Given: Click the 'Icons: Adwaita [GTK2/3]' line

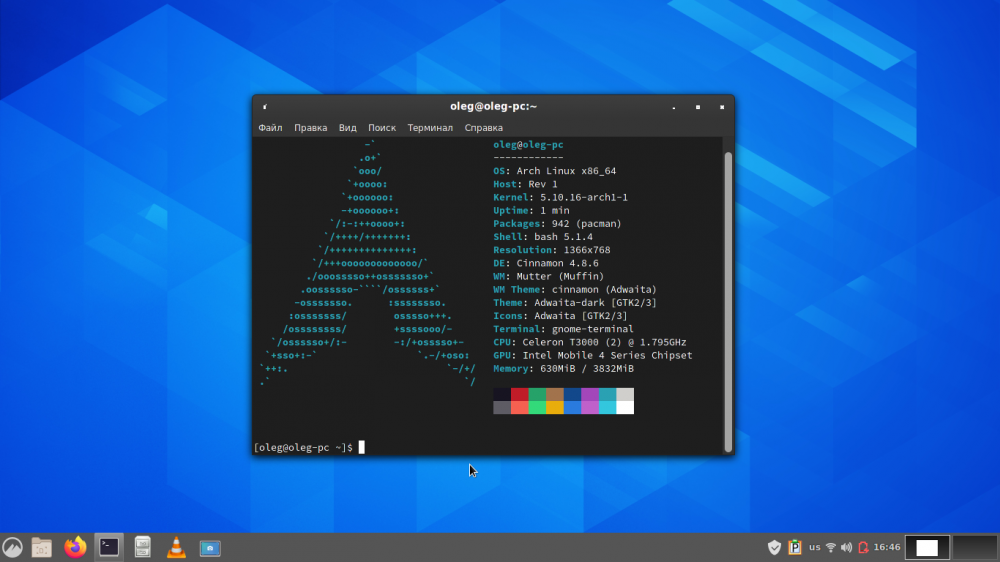Looking at the screenshot, I should click(560, 316).
